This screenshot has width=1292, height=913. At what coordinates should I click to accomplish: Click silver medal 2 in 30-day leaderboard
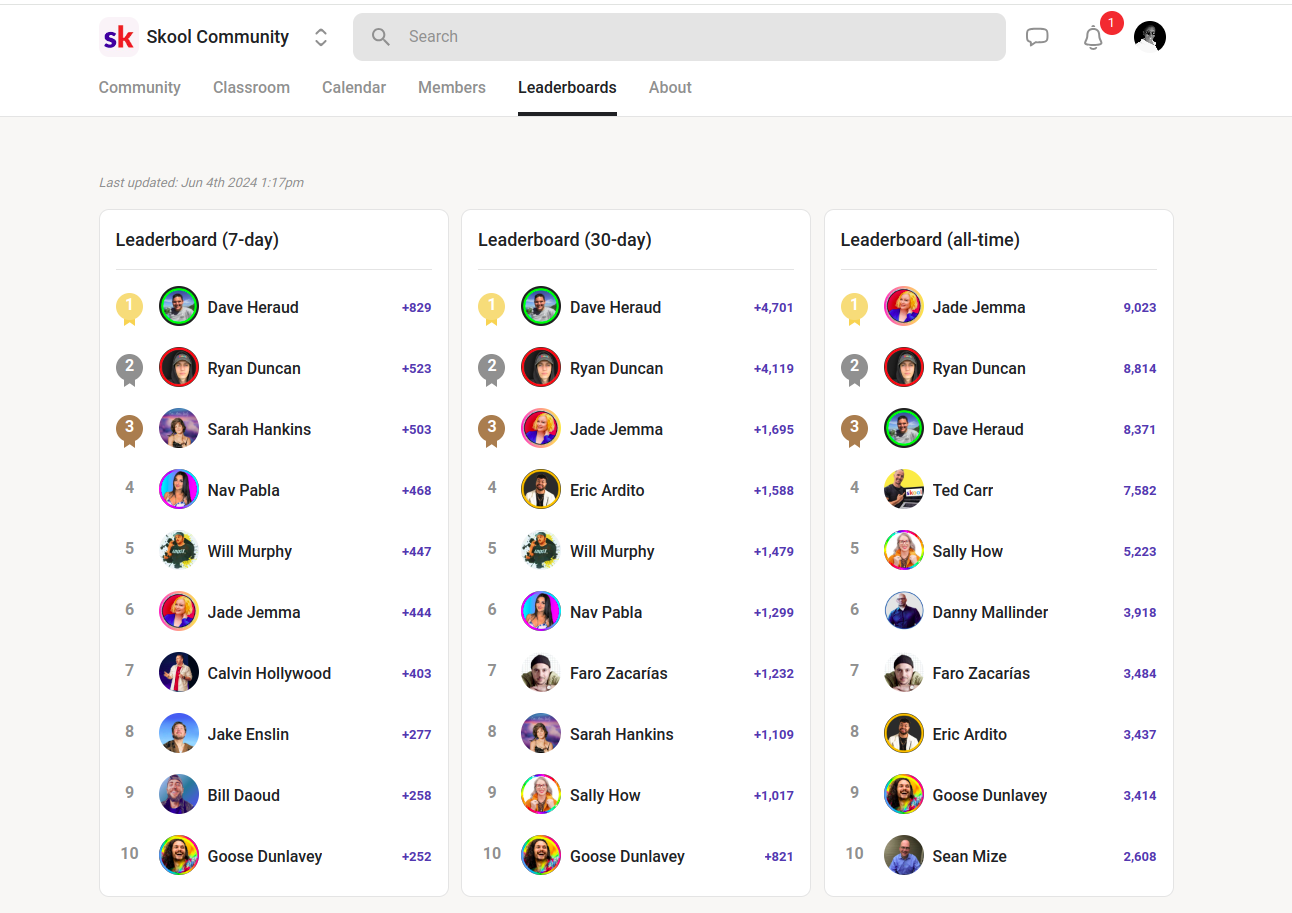pyautogui.click(x=491, y=370)
